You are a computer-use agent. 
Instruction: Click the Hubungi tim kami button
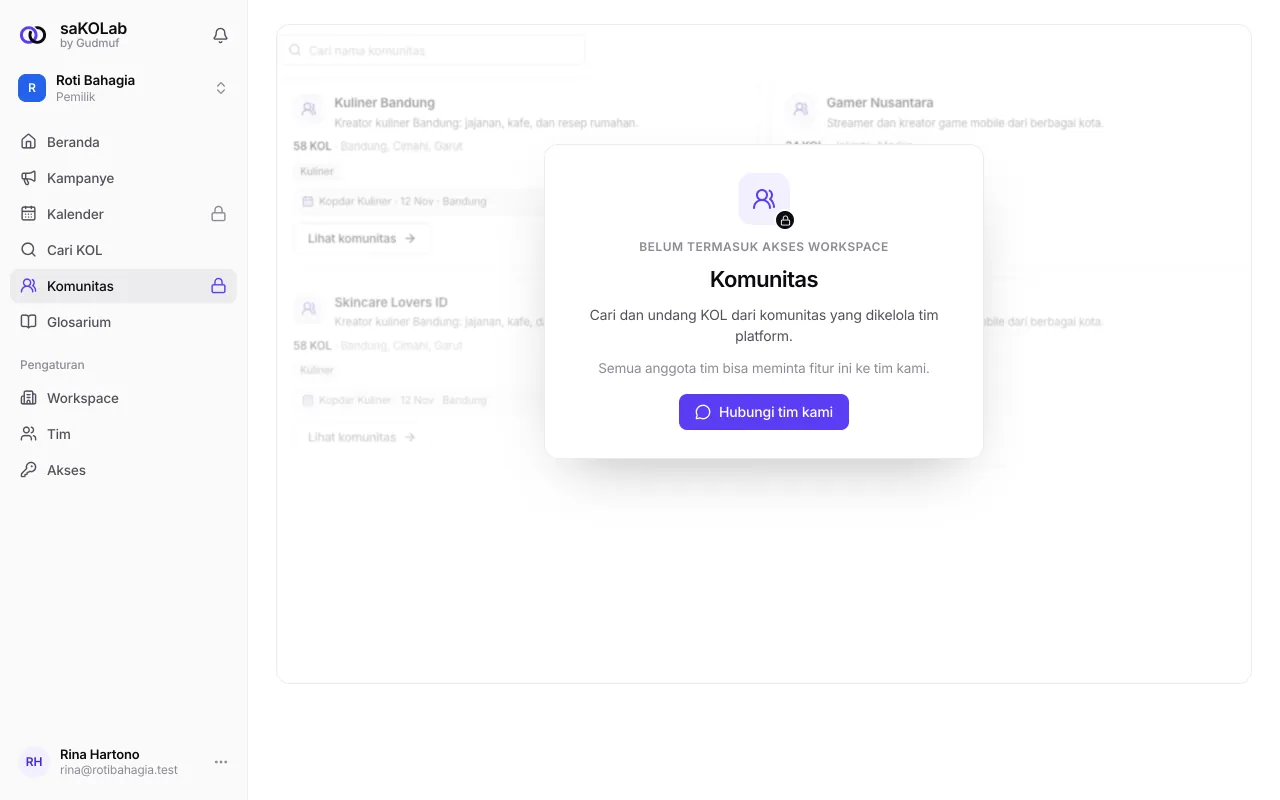point(764,412)
